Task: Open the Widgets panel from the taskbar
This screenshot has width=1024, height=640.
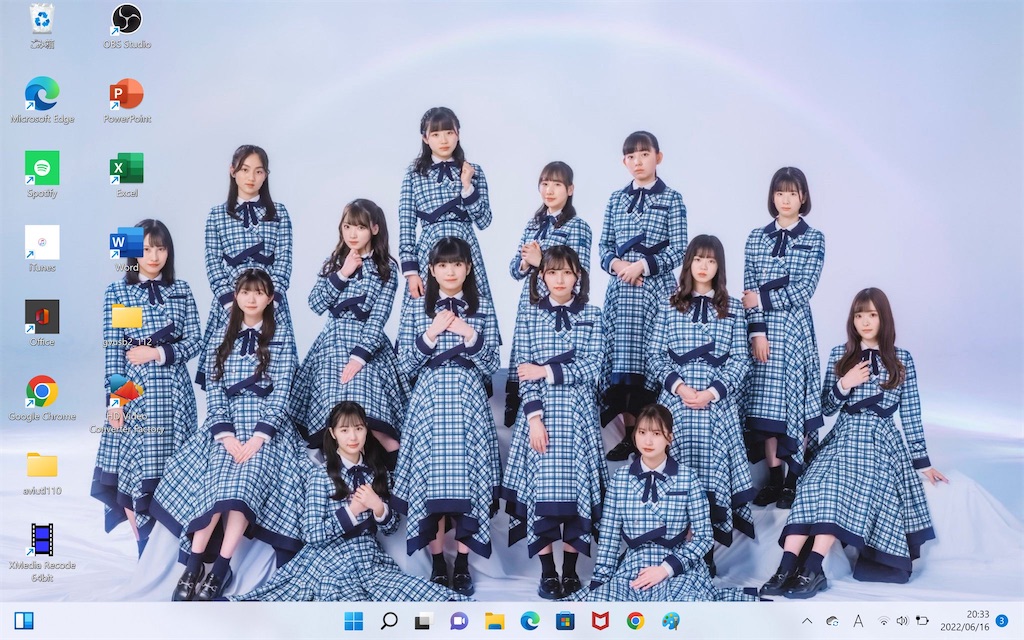Action: coord(24,620)
